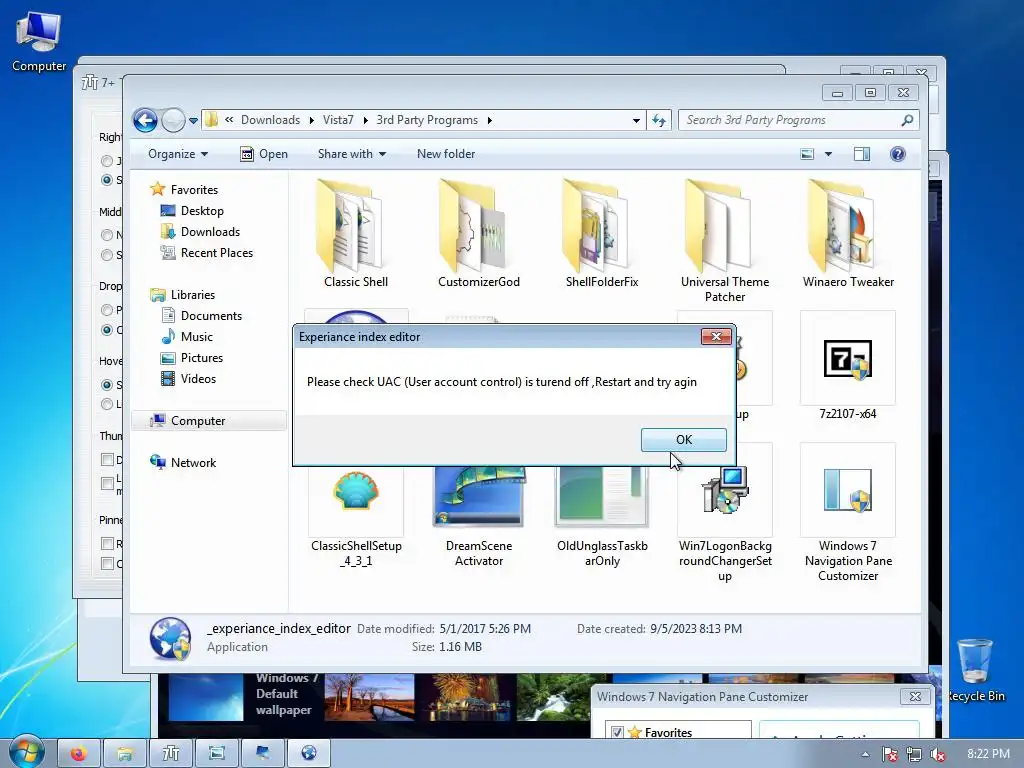
Task: Click the volume tray icon
Action: pos(938,755)
